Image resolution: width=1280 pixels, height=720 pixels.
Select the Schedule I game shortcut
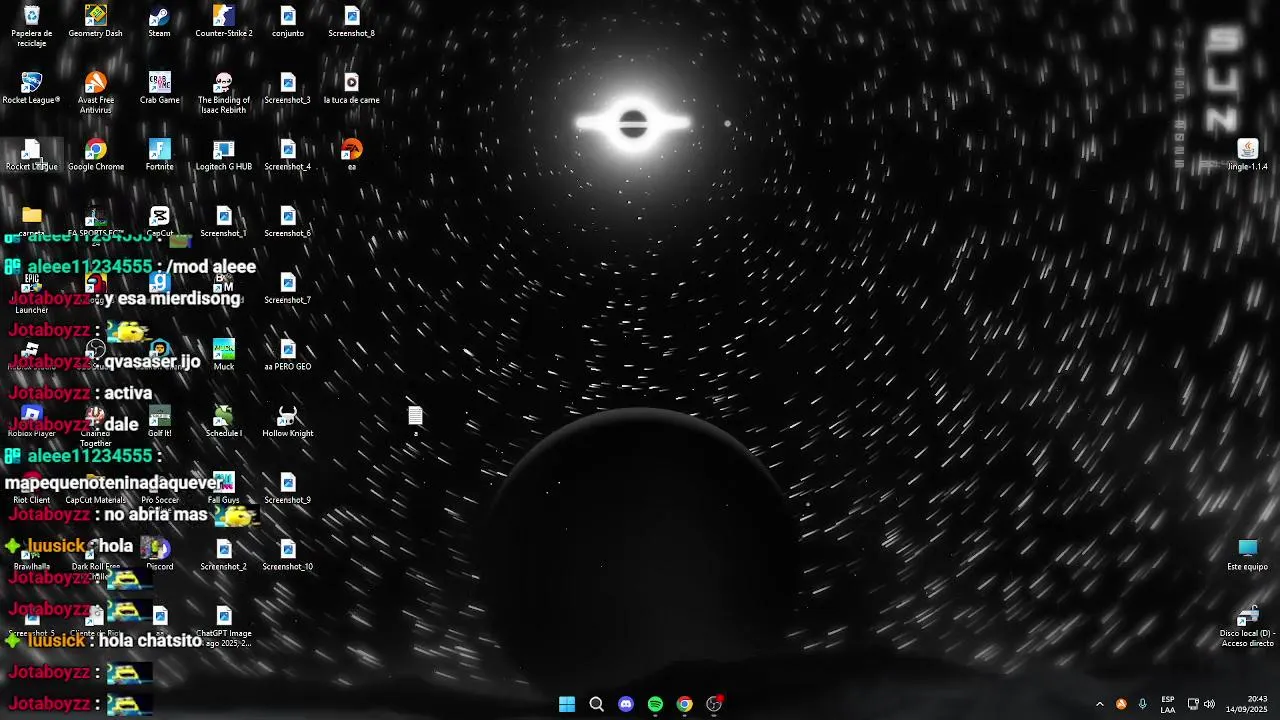pyautogui.click(x=224, y=422)
